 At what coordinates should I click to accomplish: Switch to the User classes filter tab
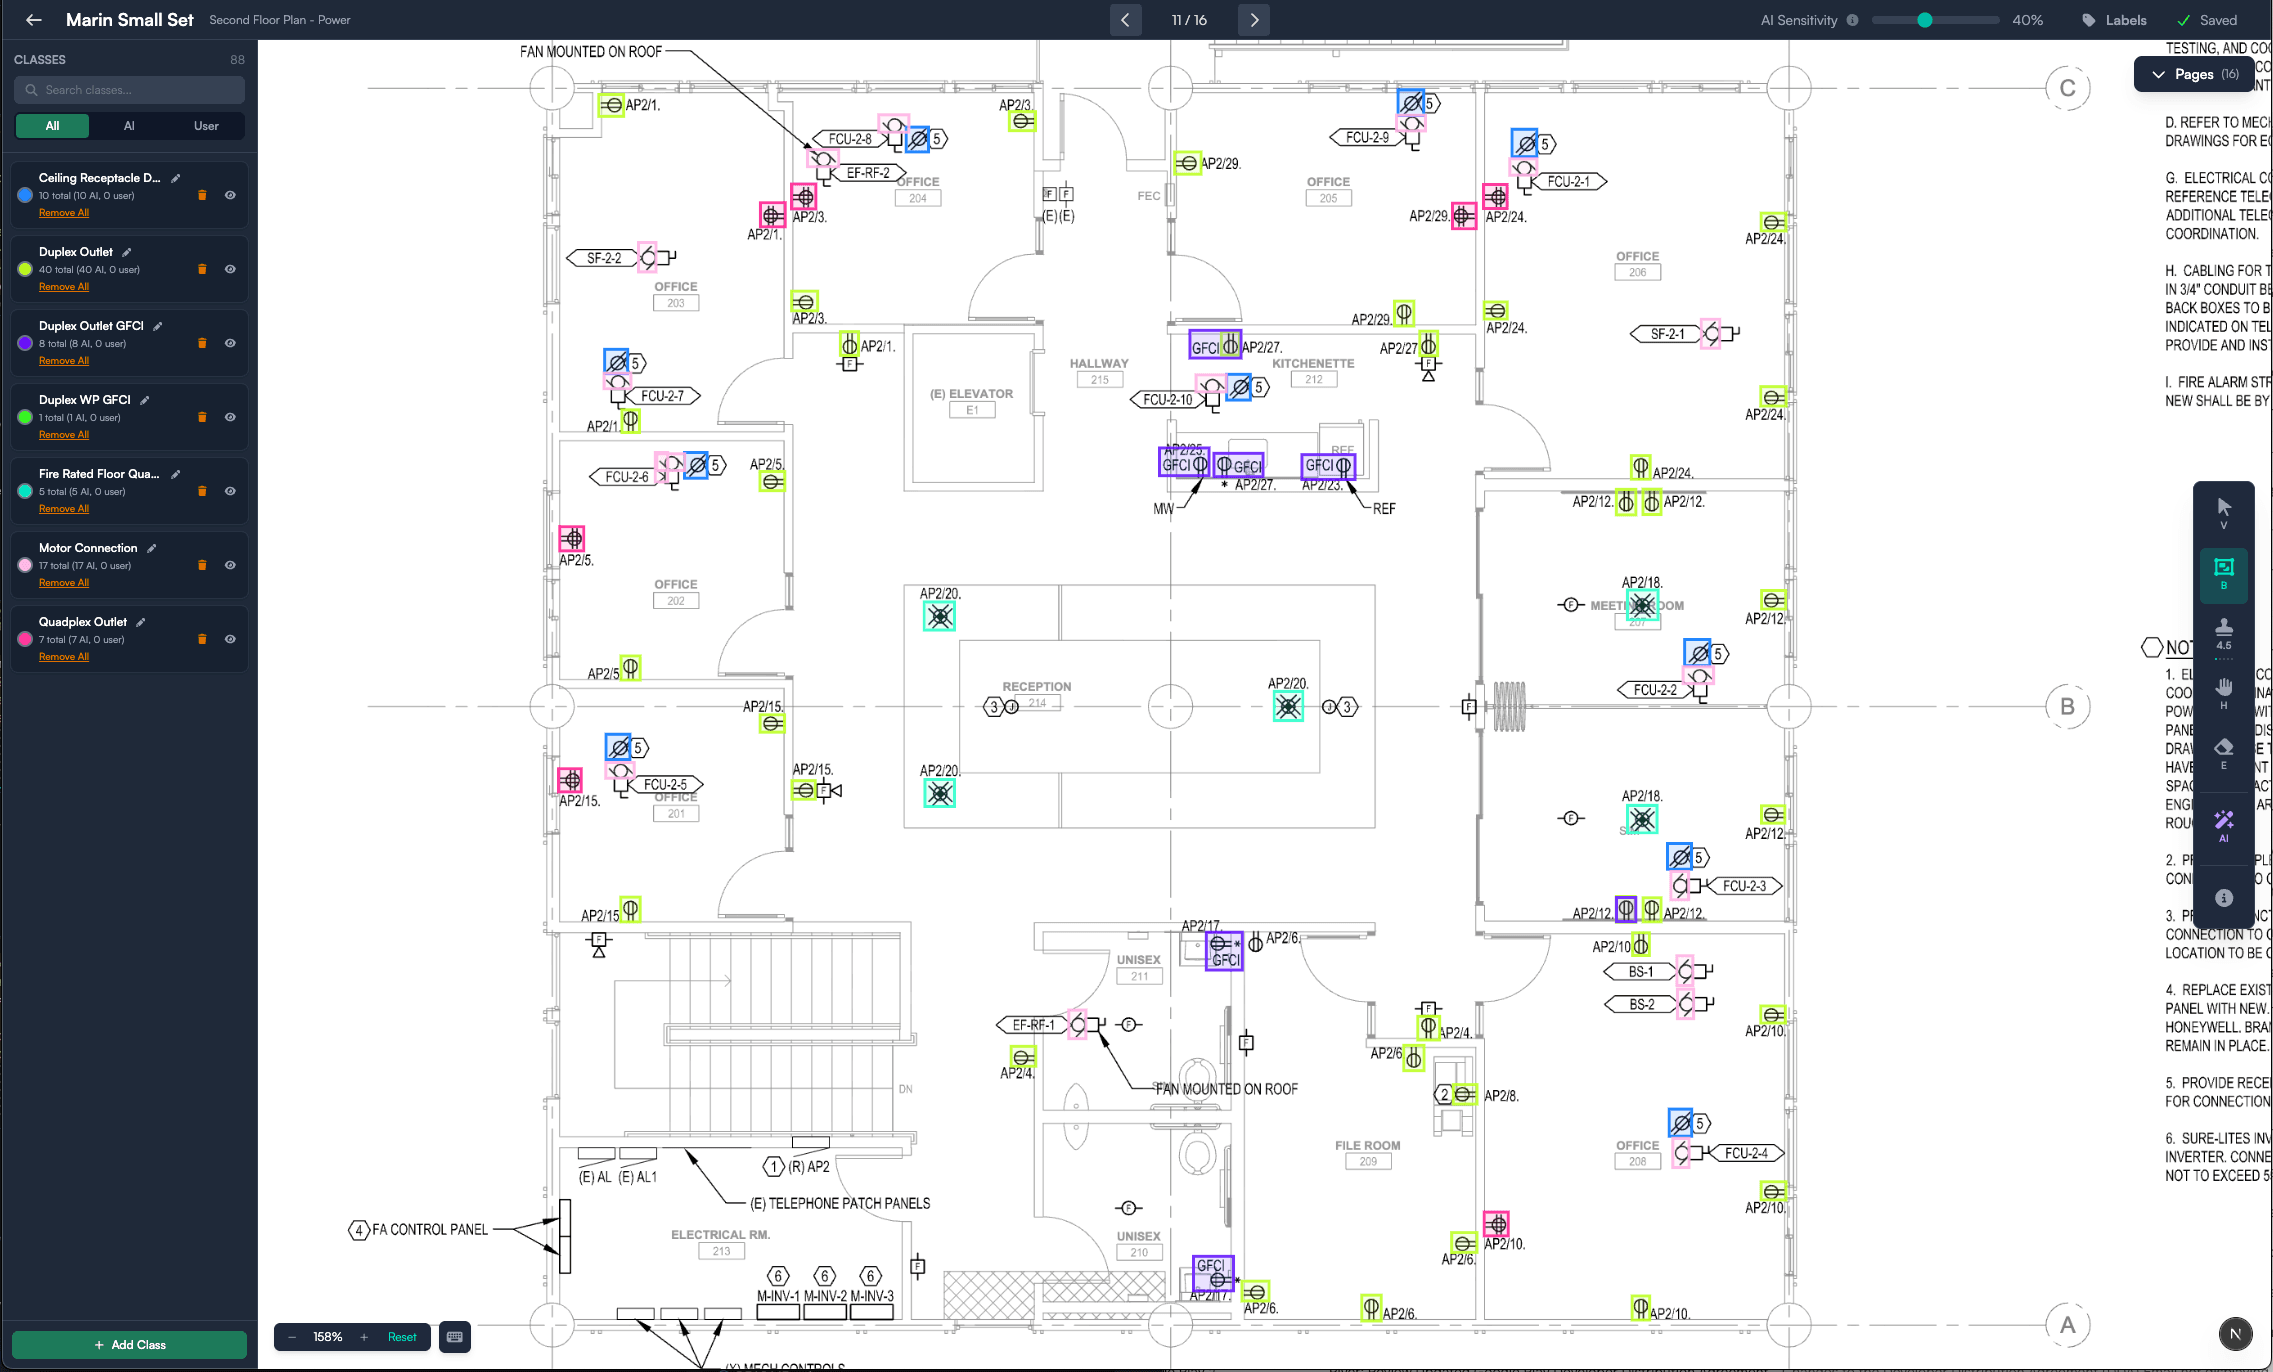[x=206, y=125]
